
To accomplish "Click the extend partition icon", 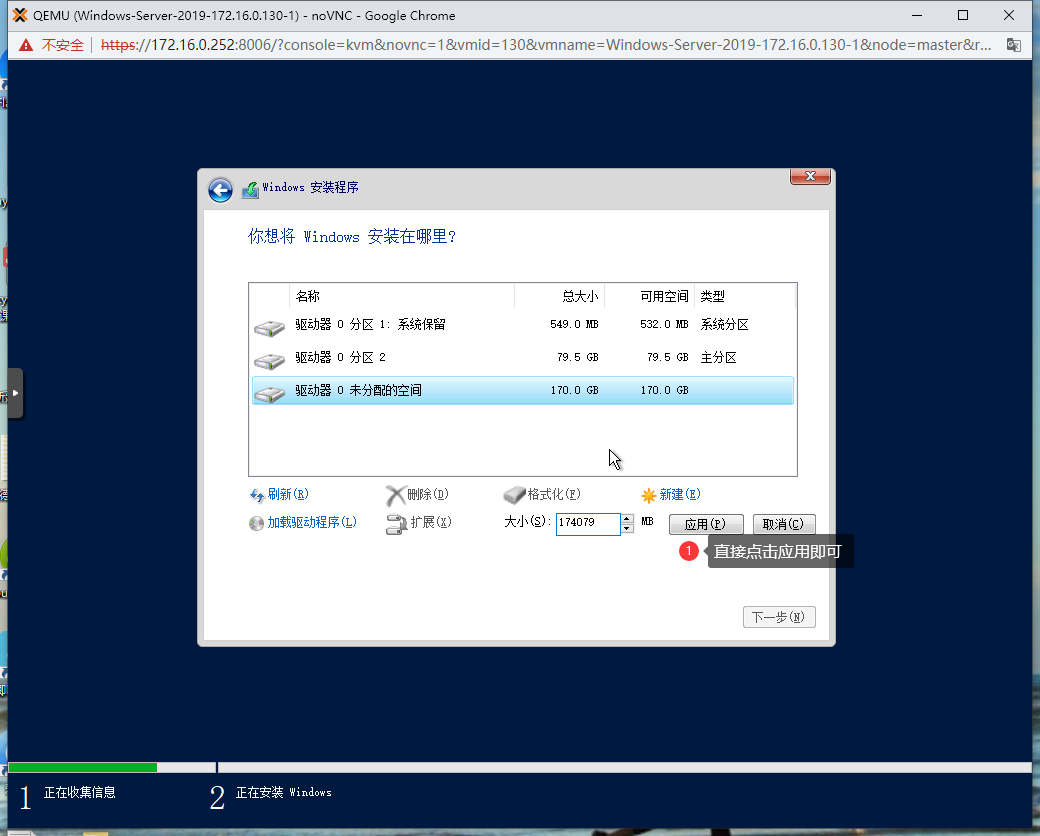I will (x=396, y=524).
